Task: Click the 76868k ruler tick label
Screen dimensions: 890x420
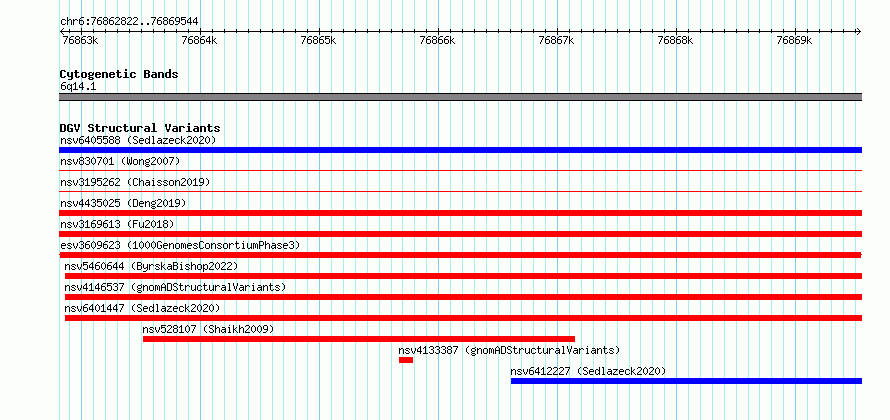Action: [675, 41]
